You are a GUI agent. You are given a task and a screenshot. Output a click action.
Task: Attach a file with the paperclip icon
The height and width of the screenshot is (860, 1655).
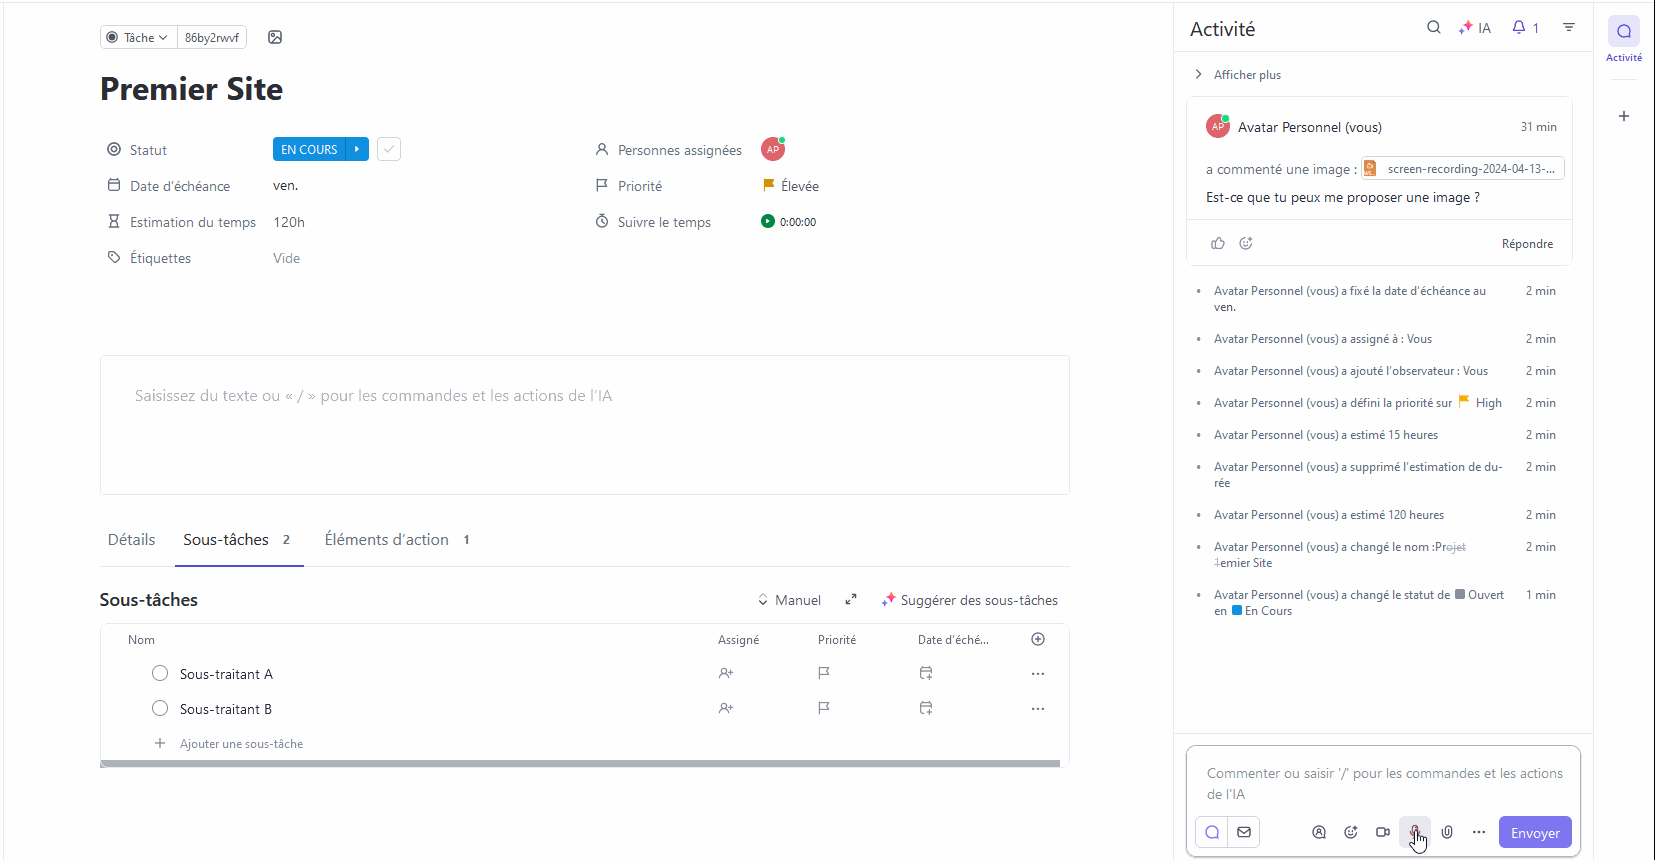pos(1447,832)
